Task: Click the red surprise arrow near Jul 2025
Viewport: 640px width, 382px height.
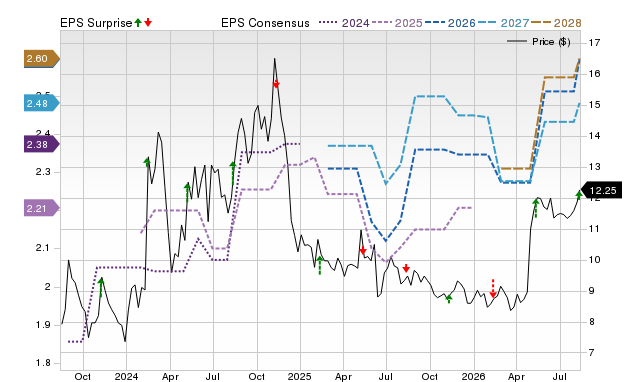Action: point(406,268)
